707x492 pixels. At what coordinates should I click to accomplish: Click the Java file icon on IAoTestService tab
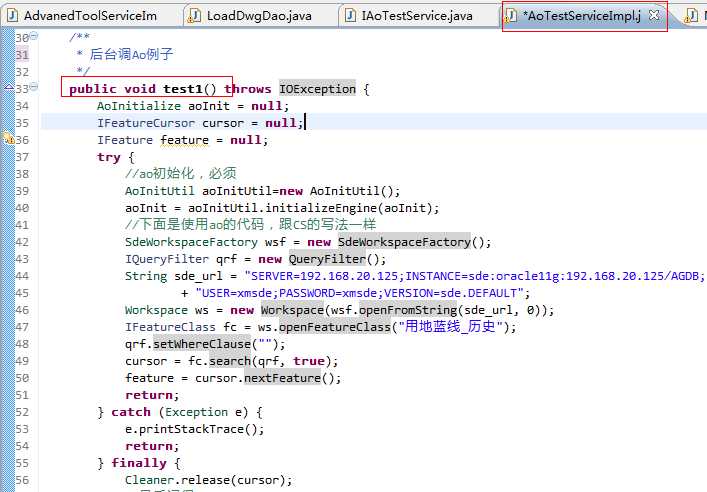coord(350,16)
